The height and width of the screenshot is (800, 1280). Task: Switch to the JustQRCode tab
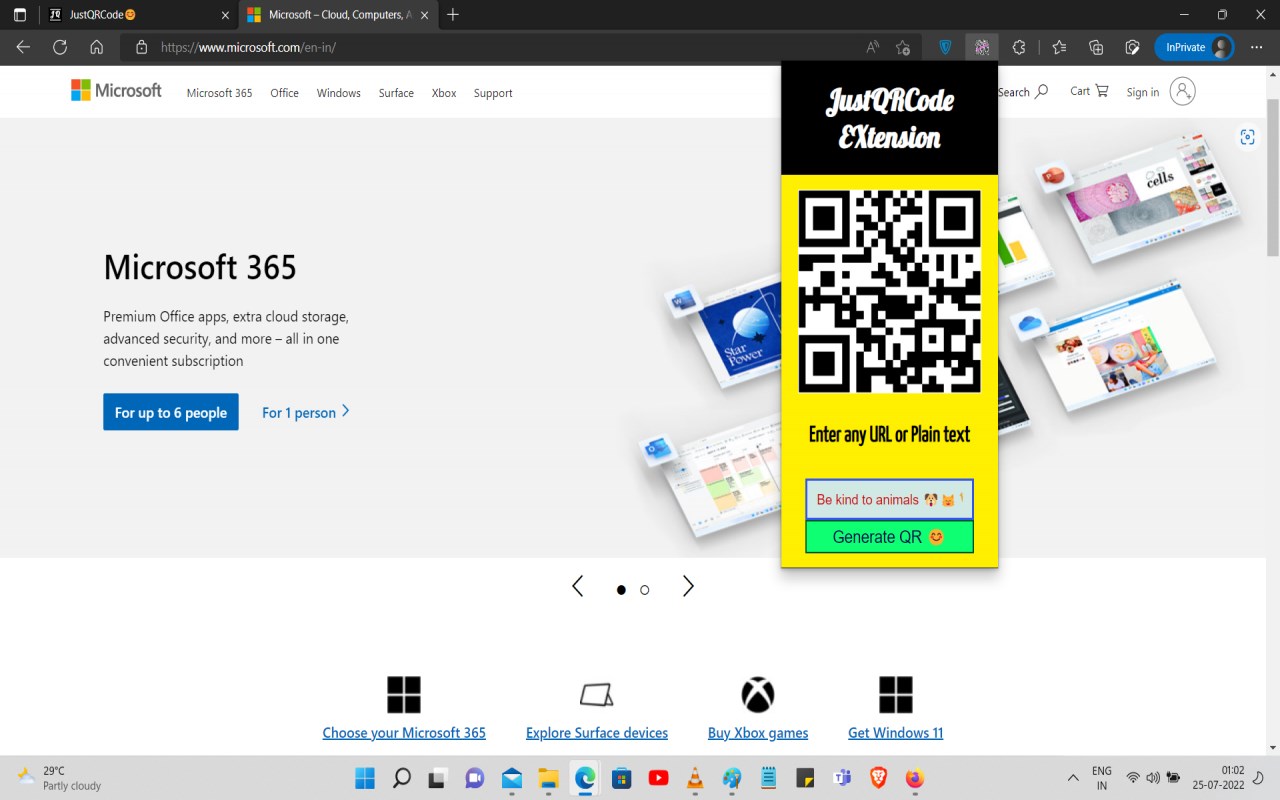coord(140,15)
